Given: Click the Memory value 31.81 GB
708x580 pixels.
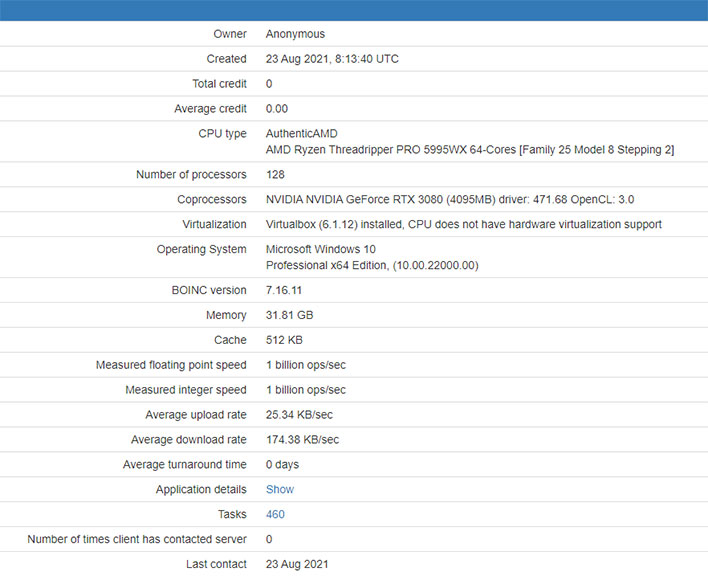Looking at the screenshot, I should coord(290,315).
